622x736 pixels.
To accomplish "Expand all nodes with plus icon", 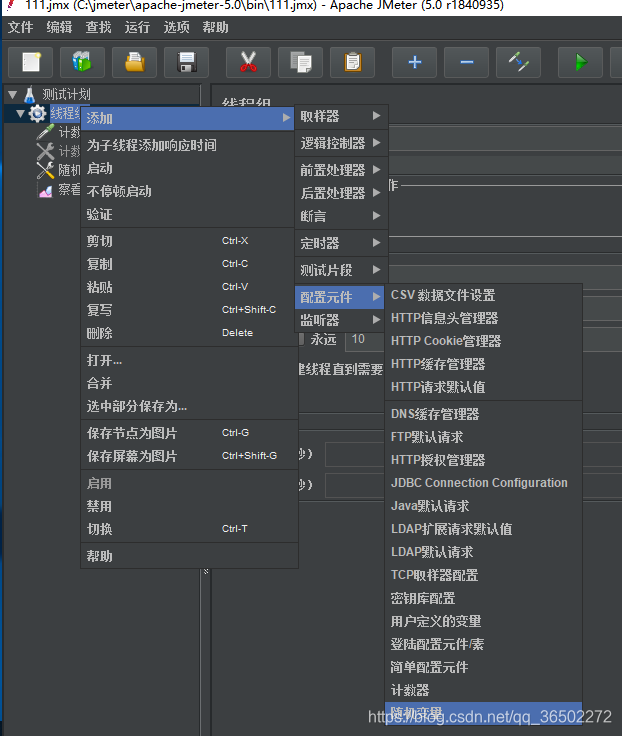I will pos(415,62).
